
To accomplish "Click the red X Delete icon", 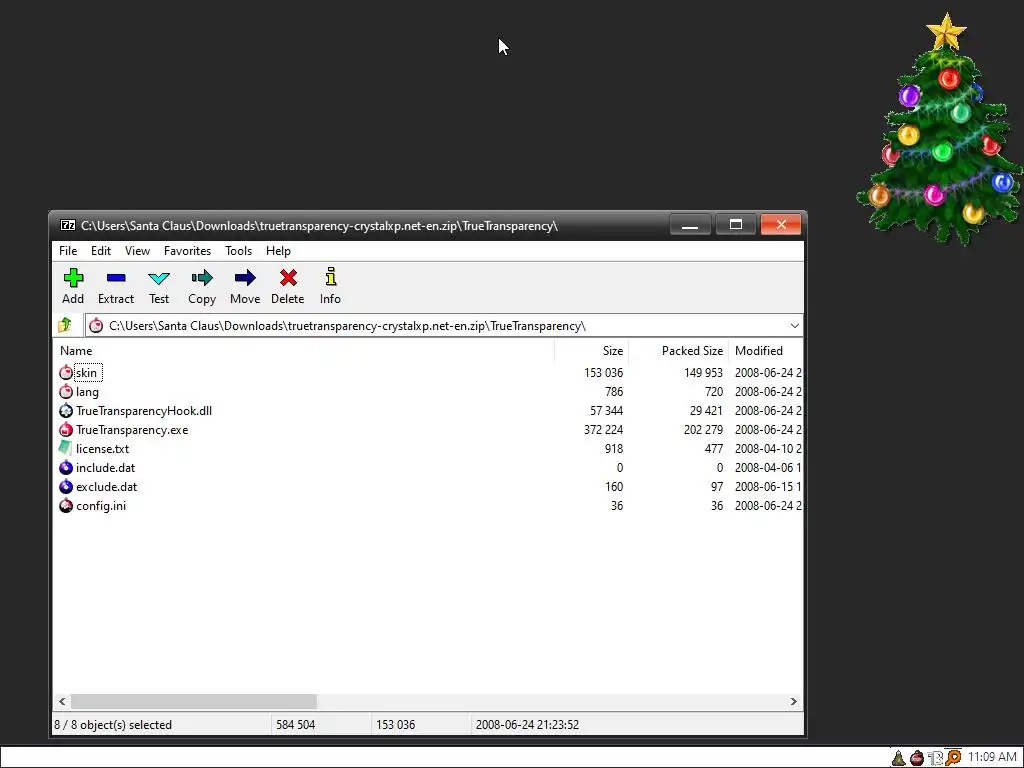I will 288,278.
